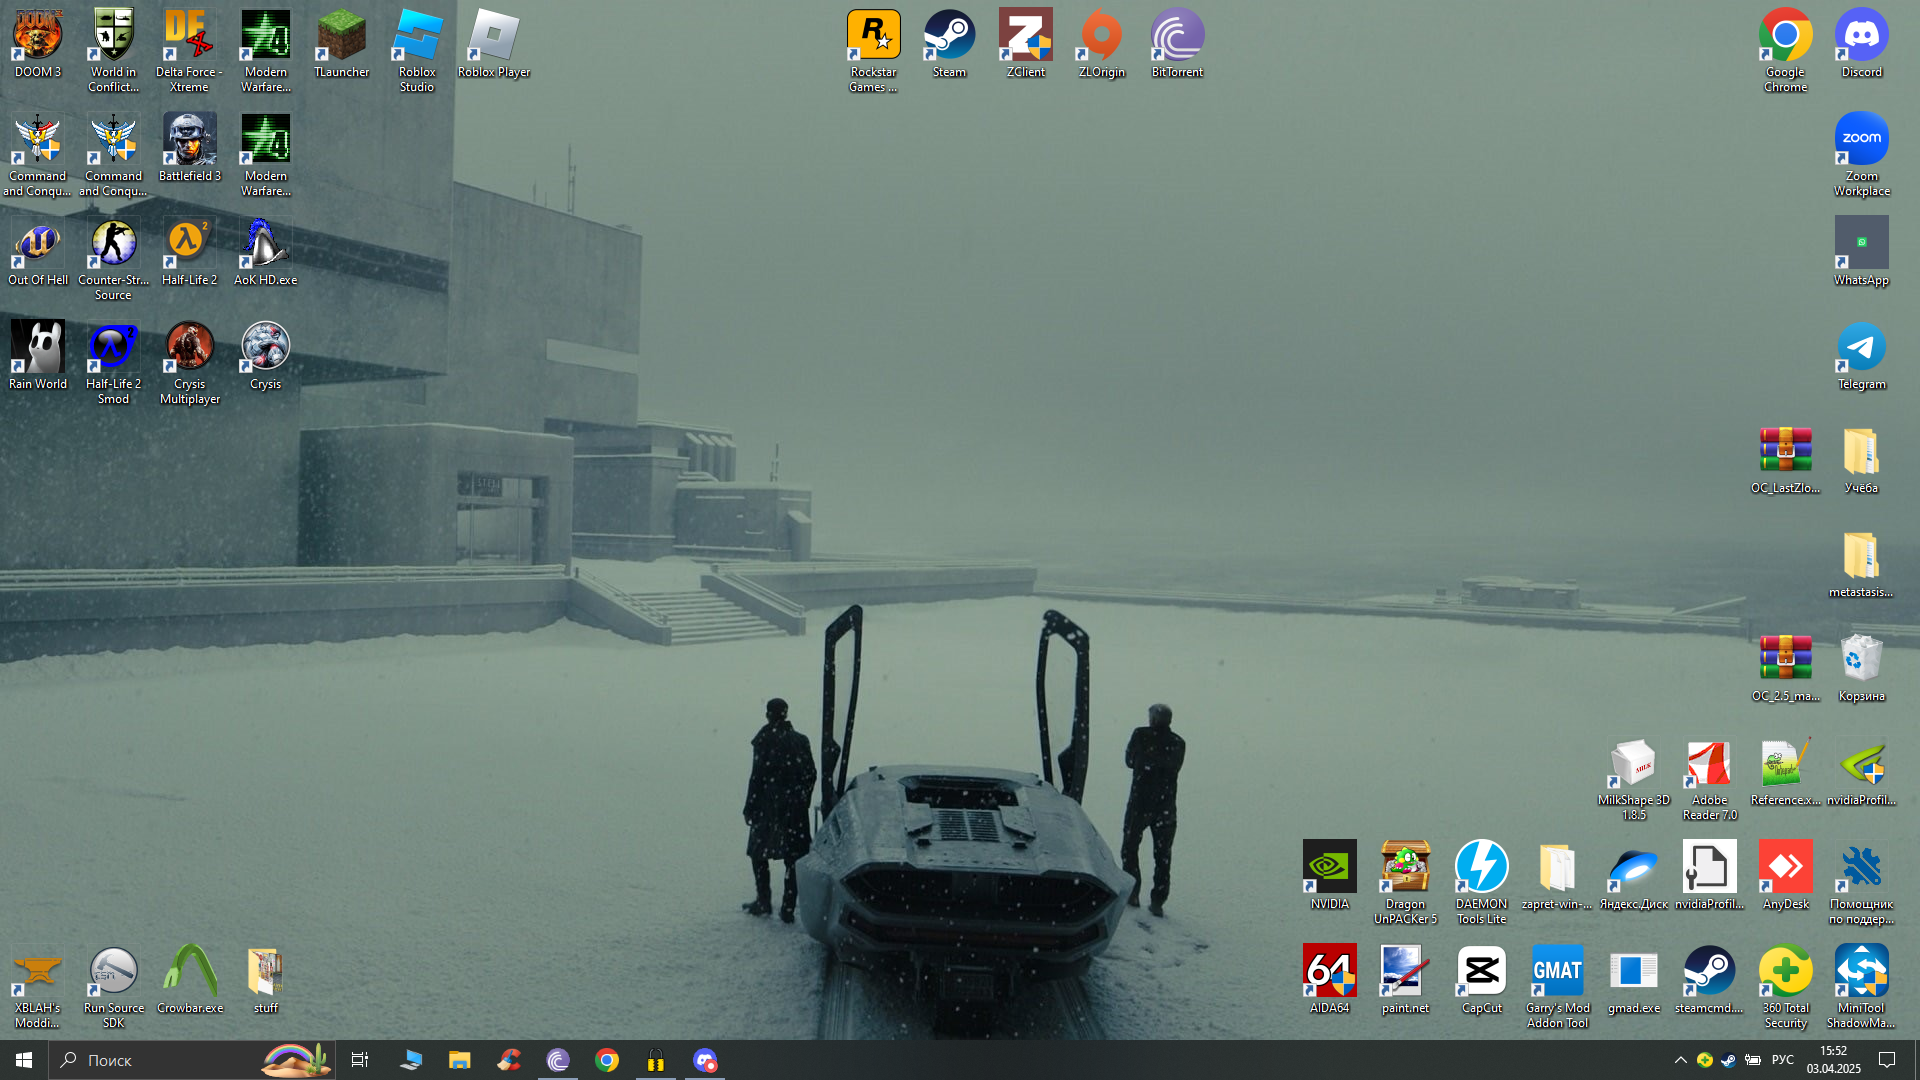The image size is (1920, 1080).
Task: Open the NVIDIA desktop shortcut
Action: 1329,877
